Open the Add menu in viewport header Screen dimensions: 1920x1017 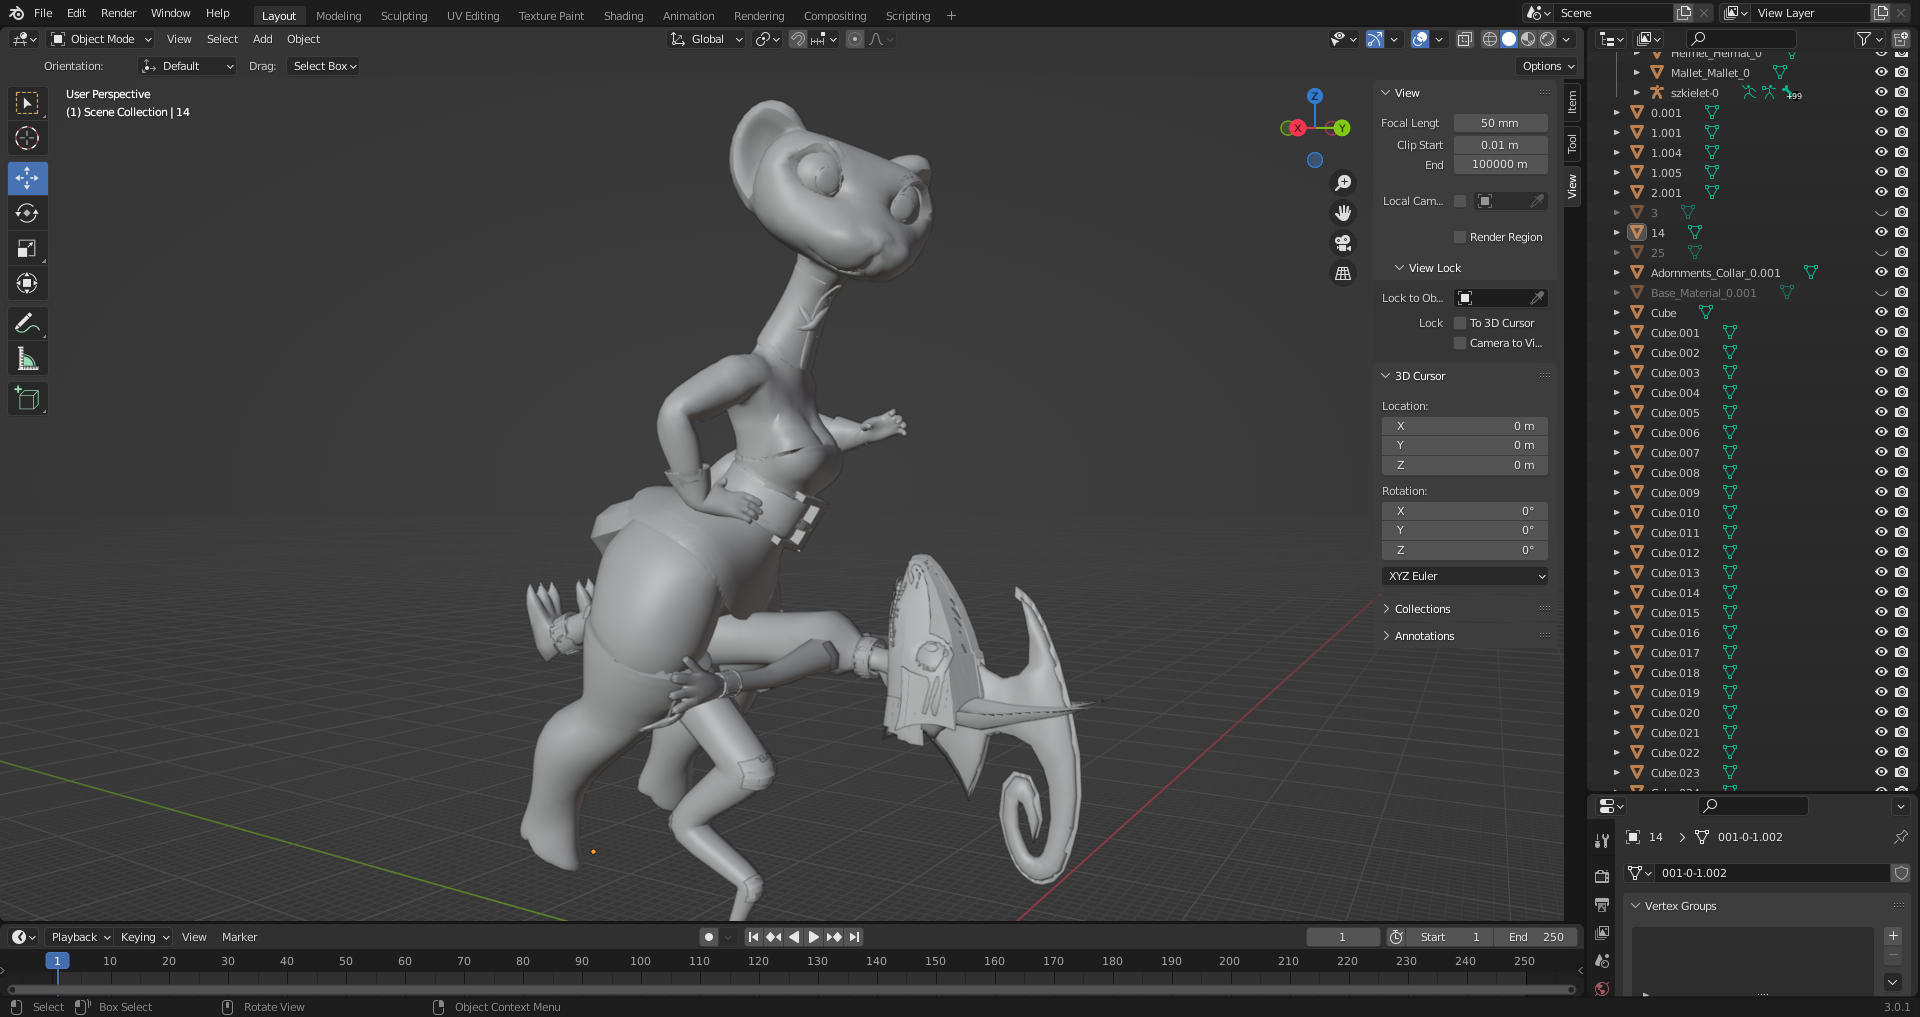[x=262, y=39]
